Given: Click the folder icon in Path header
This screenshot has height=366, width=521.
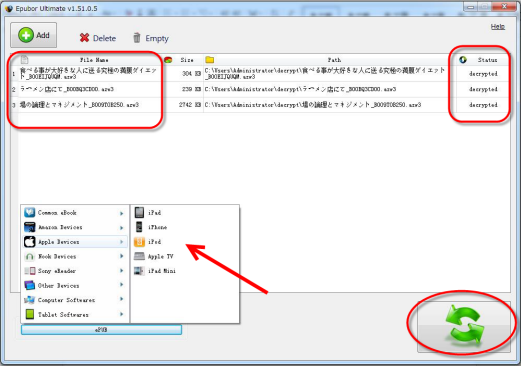Looking at the screenshot, I should pos(210,60).
